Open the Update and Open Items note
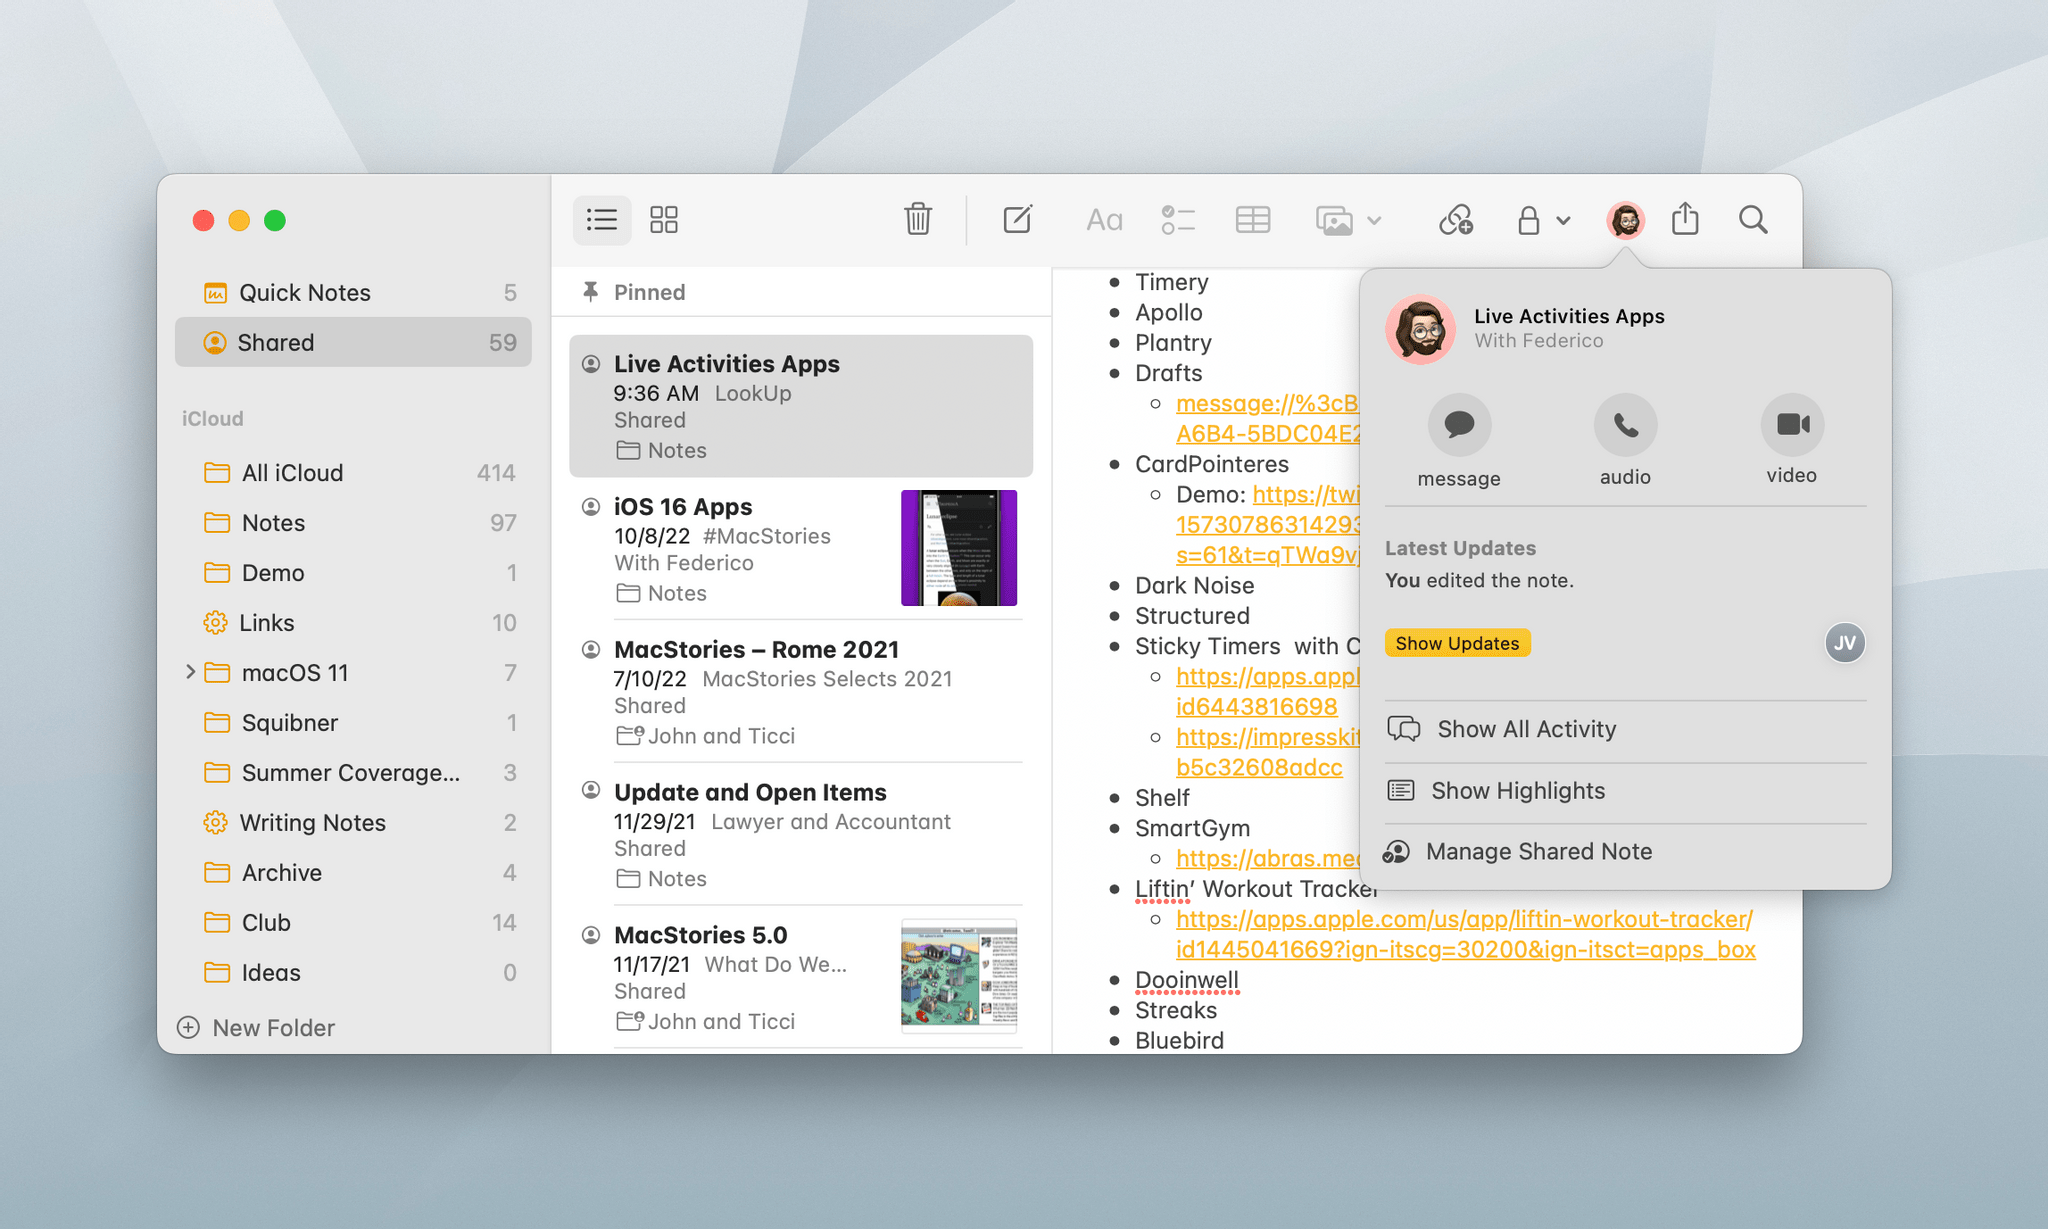This screenshot has height=1229, width=2048. tap(801, 834)
